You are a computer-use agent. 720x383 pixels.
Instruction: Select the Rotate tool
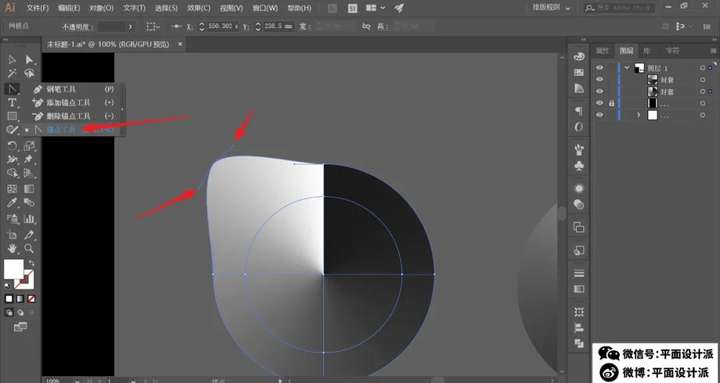(x=12, y=146)
